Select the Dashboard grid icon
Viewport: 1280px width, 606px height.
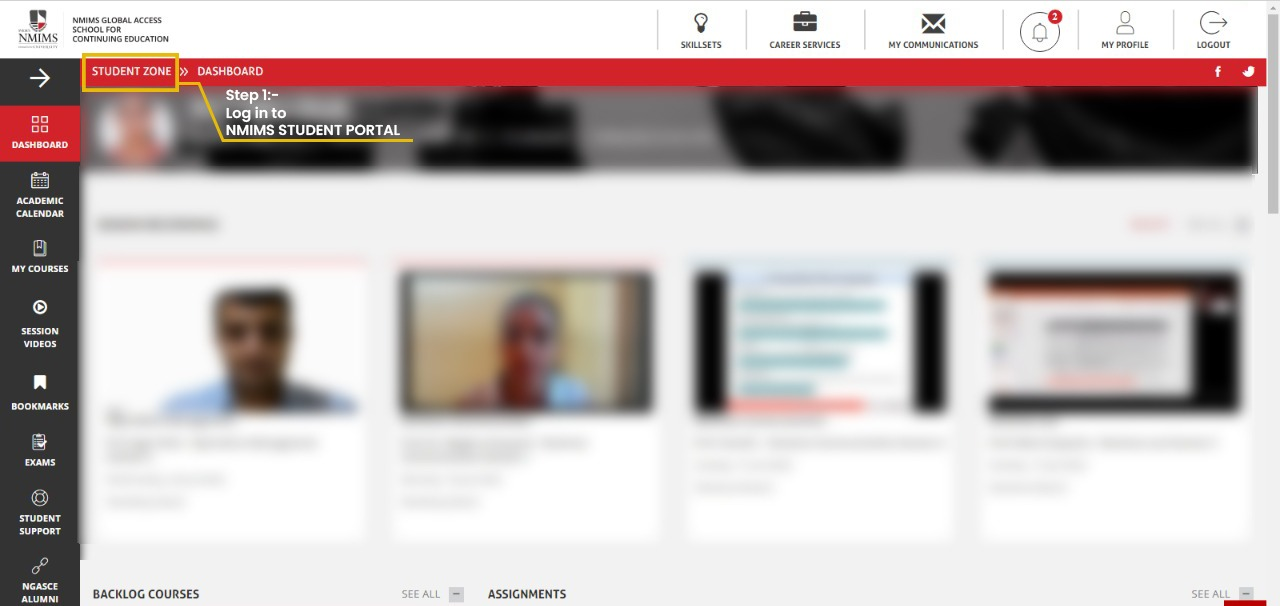tap(40, 124)
